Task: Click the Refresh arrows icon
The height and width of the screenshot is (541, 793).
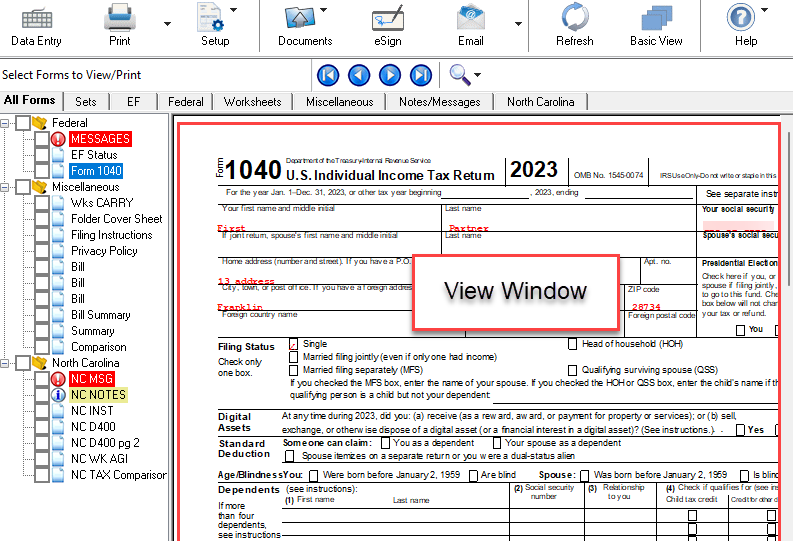Action: point(574,18)
